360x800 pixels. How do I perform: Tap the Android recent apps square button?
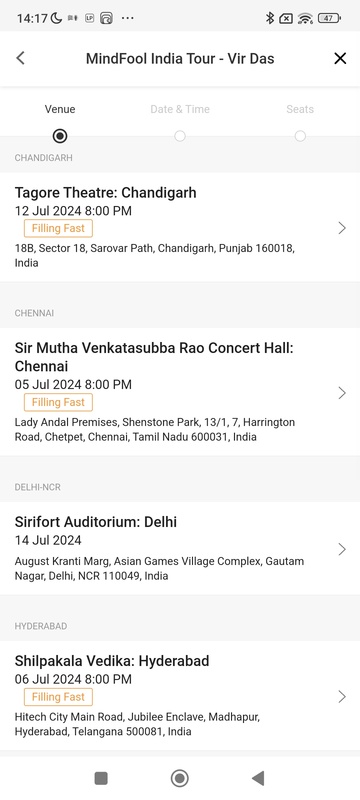[x=101, y=778]
